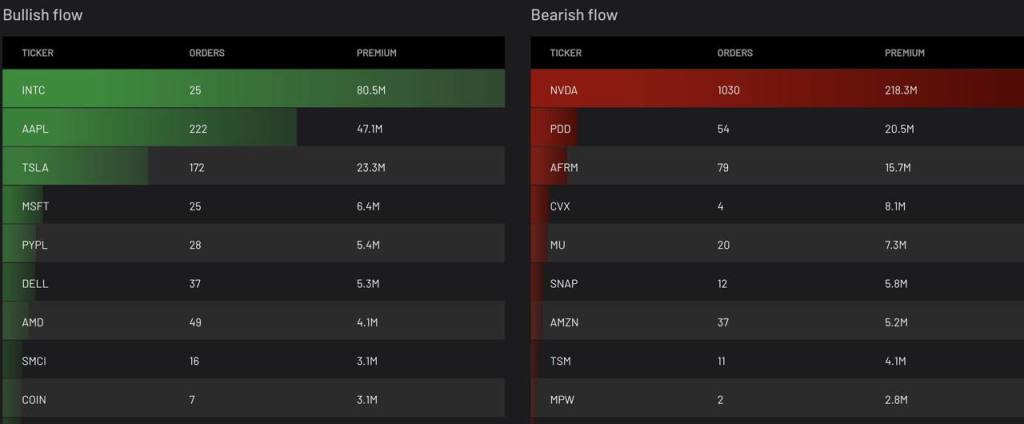
Task: Select the AAPL bullish flow row
Action: (35, 129)
